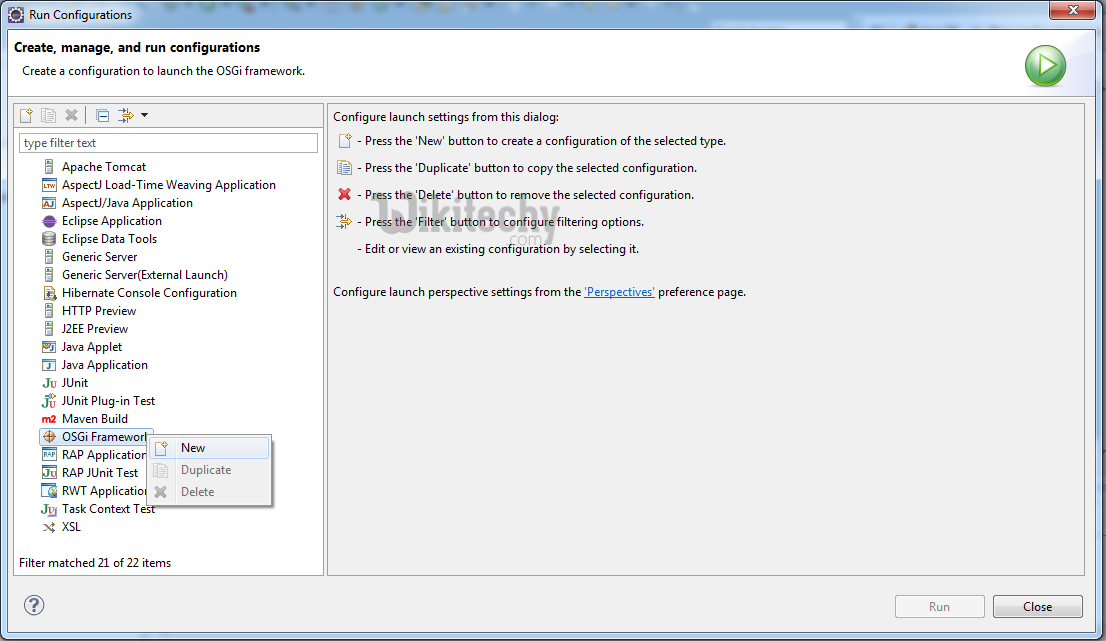
Task: Click the Eclipse Application icon in tree
Action: tap(49, 221)
